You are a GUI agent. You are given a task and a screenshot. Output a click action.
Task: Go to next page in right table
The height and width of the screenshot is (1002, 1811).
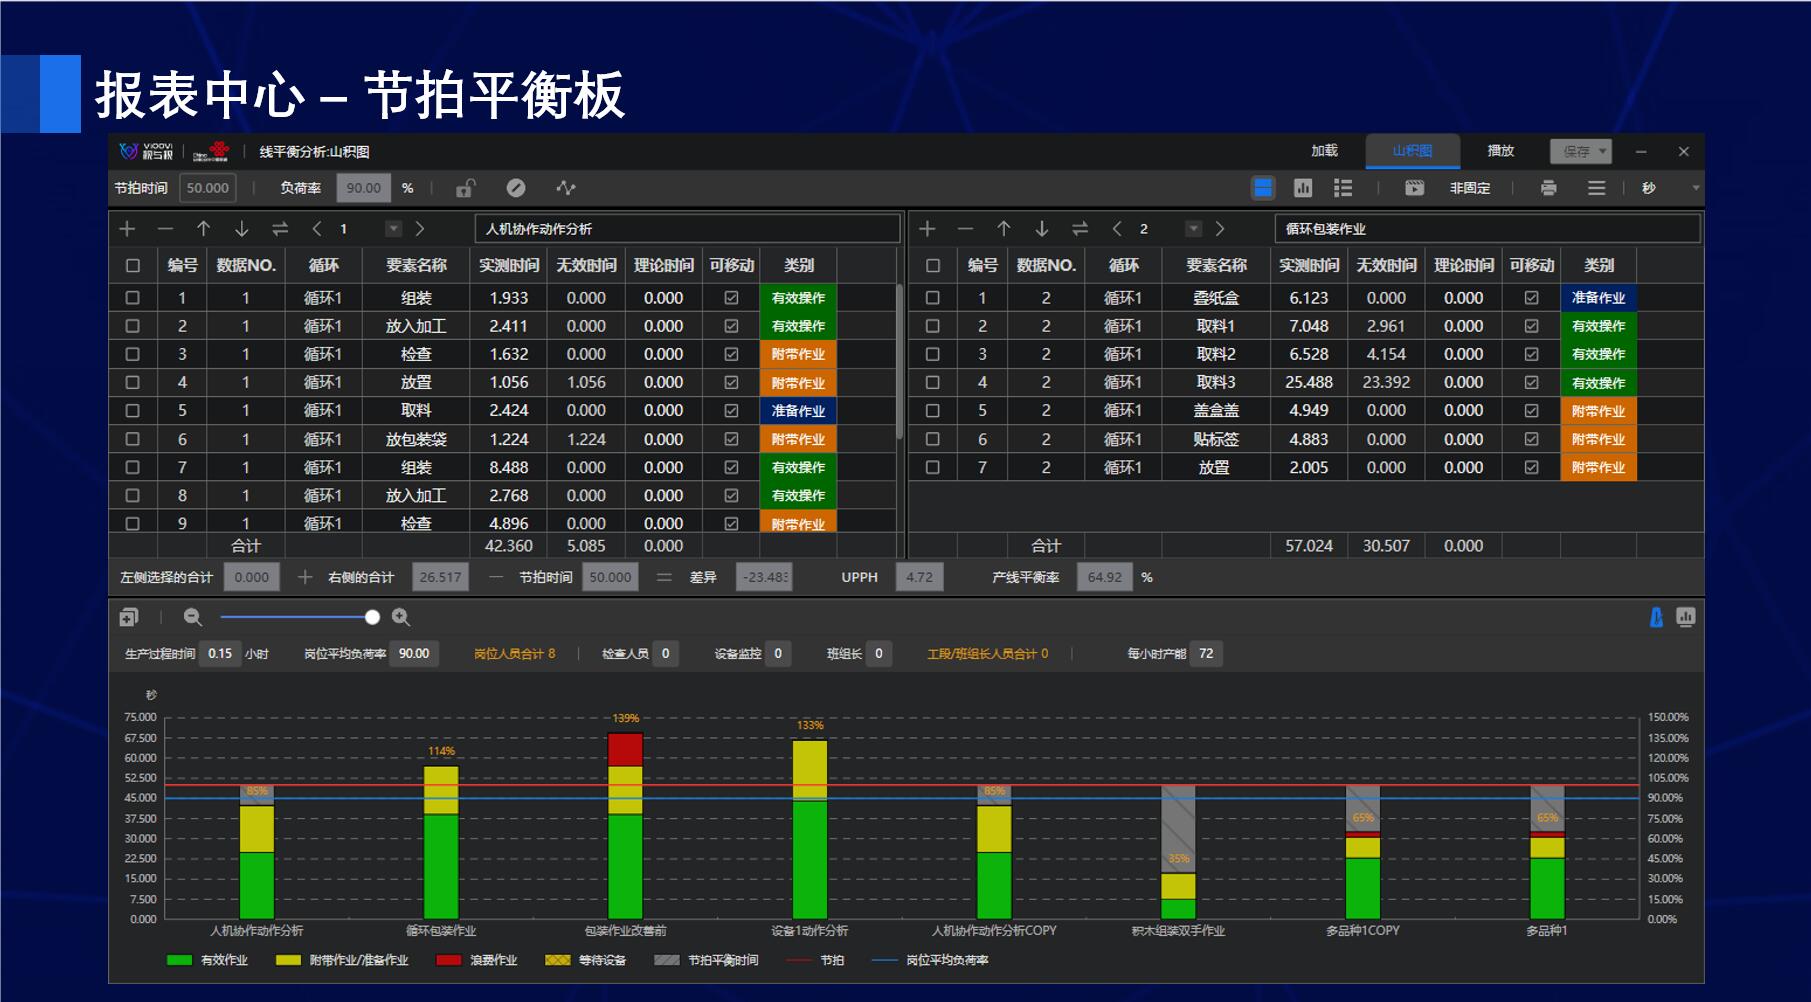1220,229
